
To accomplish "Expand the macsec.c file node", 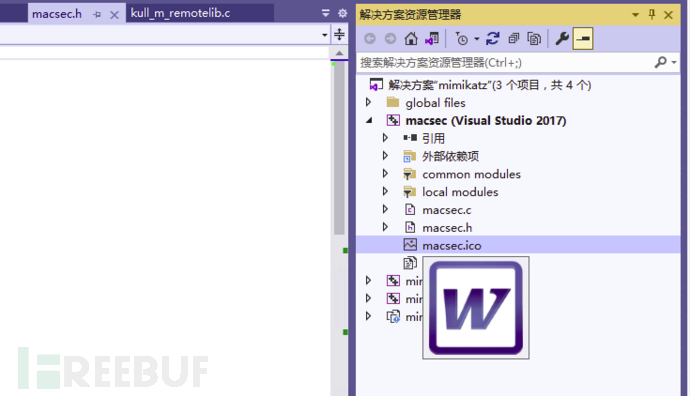I will [x=385, y=209].
